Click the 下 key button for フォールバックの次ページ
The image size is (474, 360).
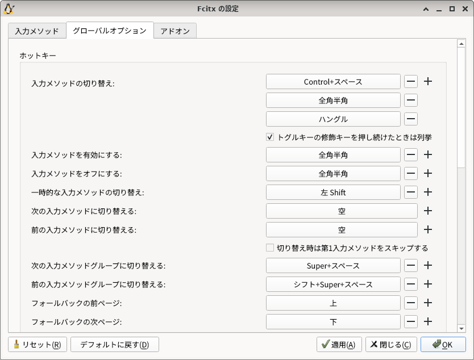click(333, 322)
